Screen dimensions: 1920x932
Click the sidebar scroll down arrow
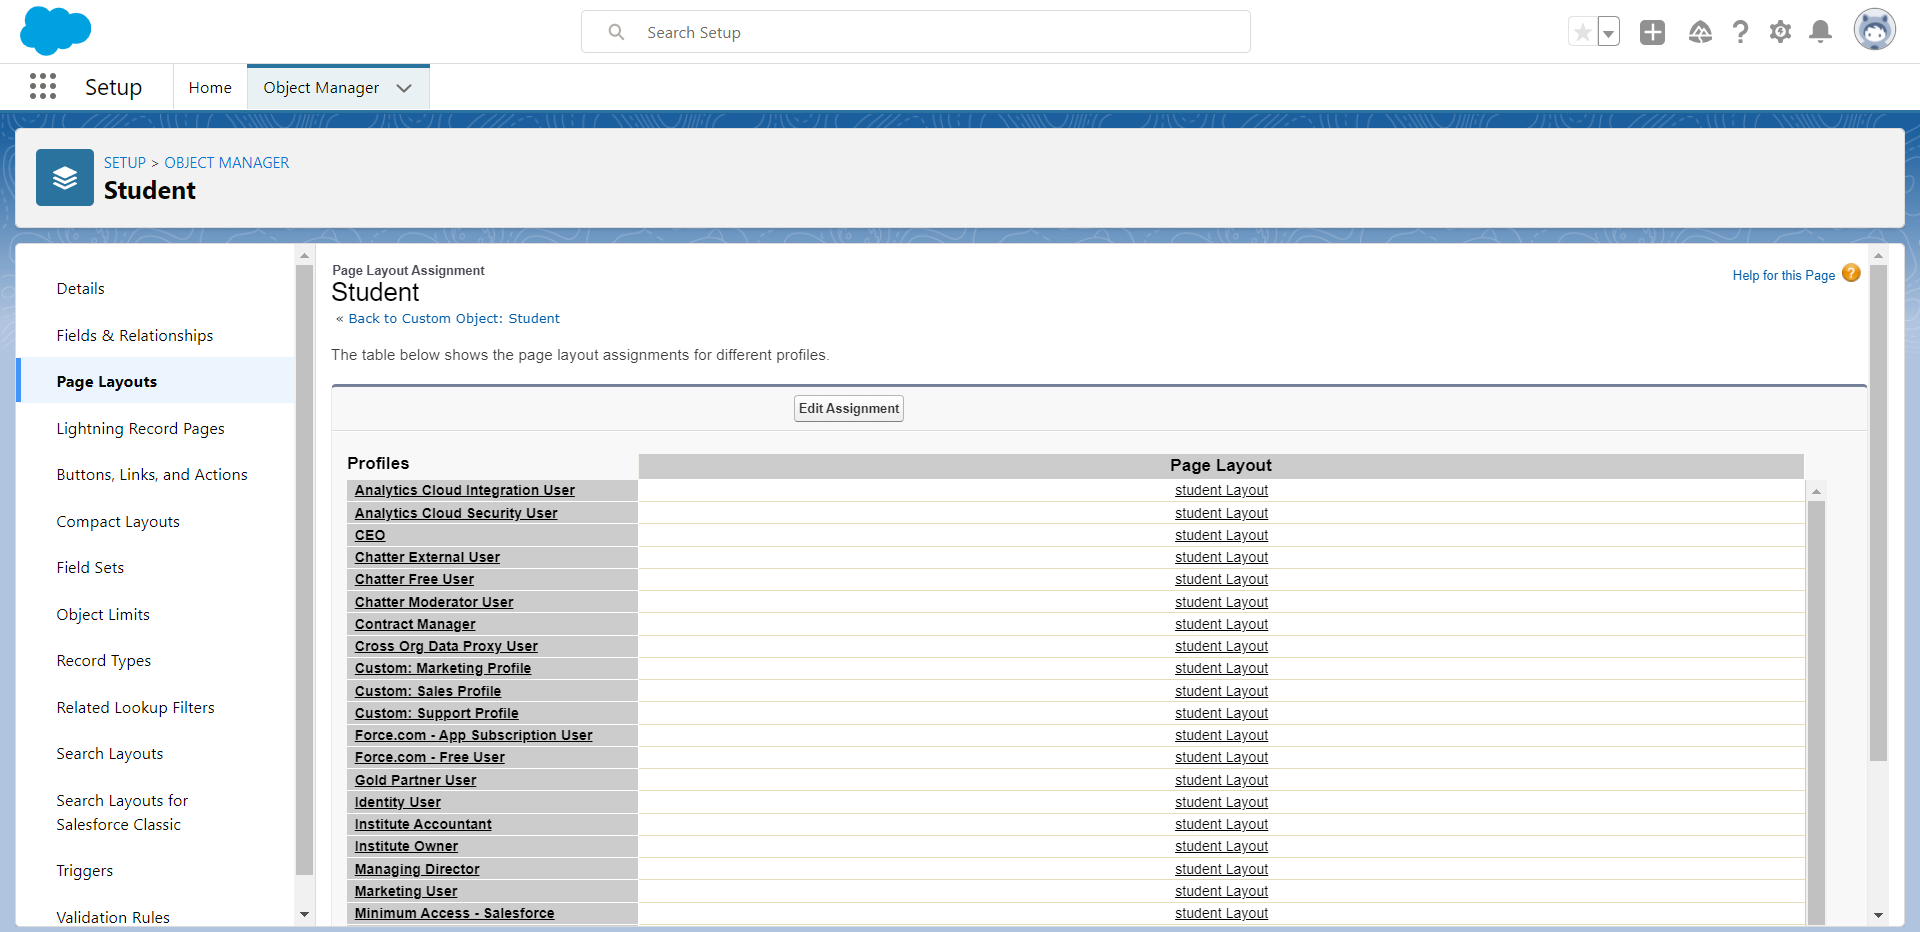click(x=304, y=914)
